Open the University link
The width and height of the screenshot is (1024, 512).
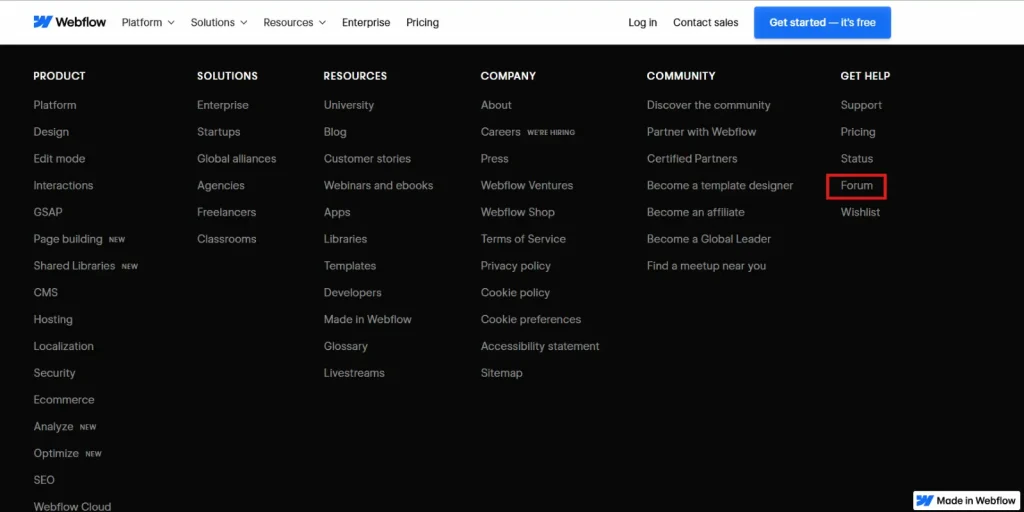coord(349,105)
